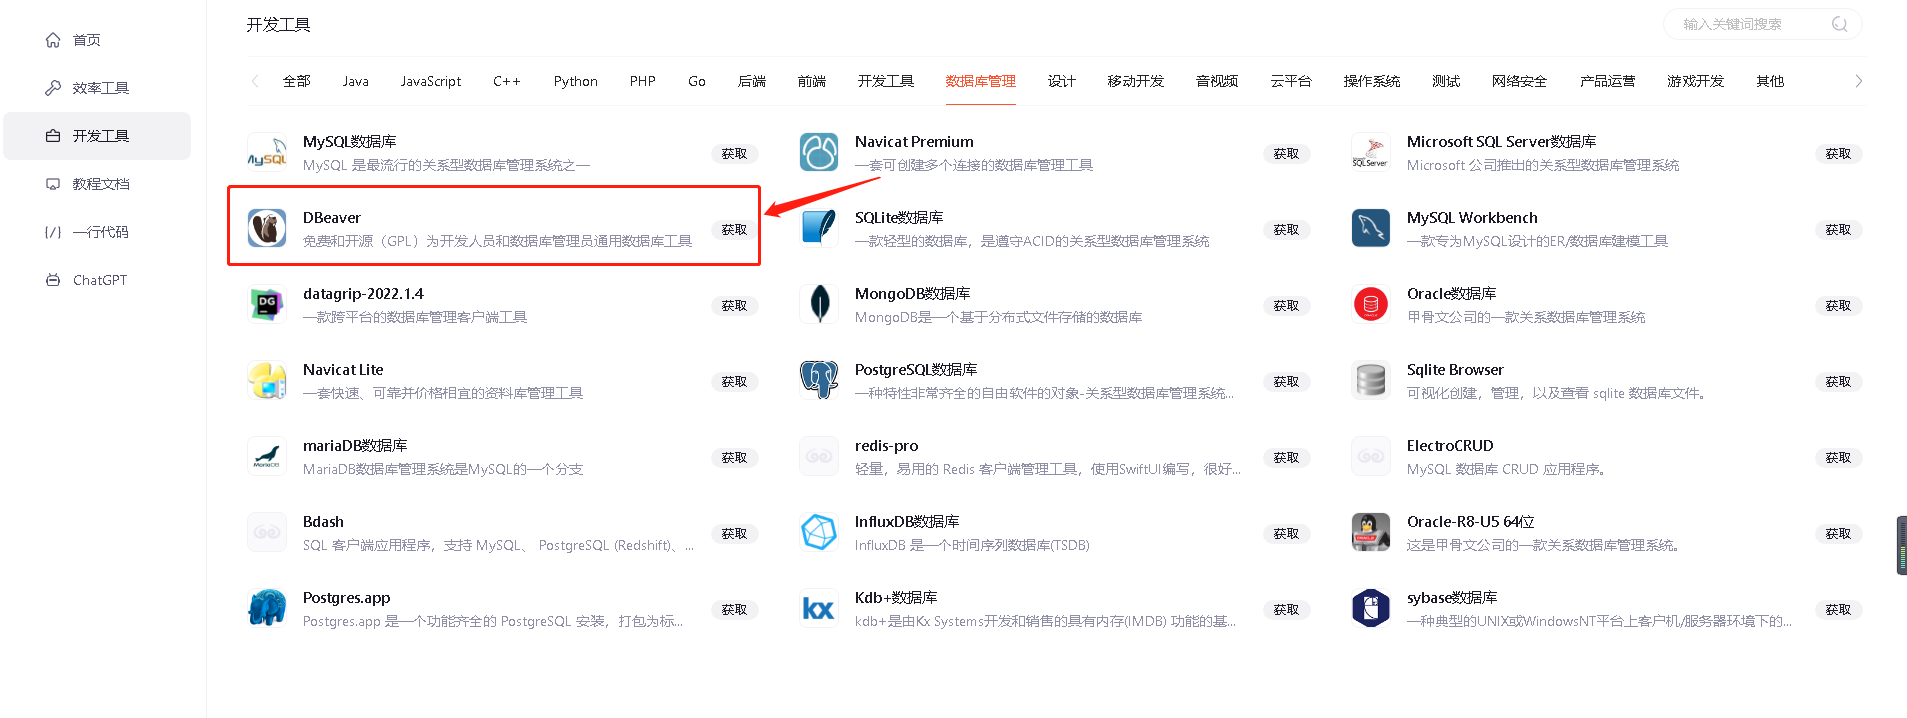Image resolution: width=1907 pixels, height=718 pixels.
Task: Open the MySQL Workbench dolphin icon
Action: (x=1371, y=229)
